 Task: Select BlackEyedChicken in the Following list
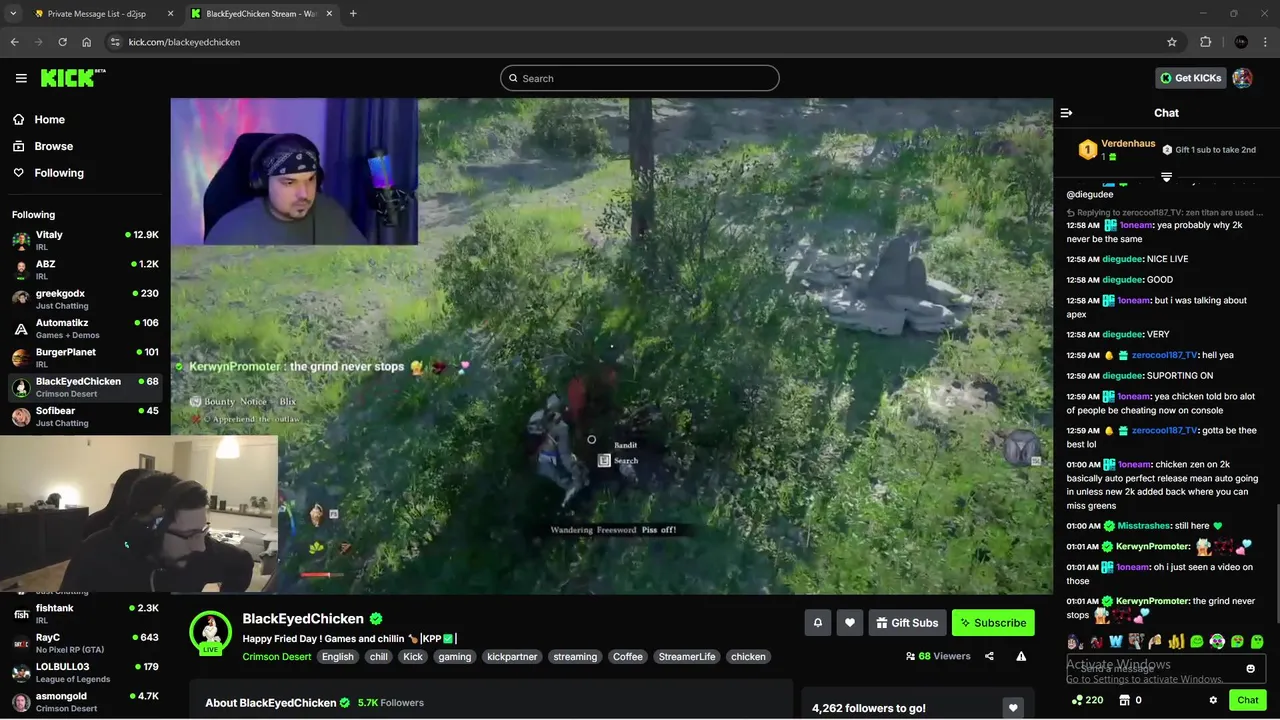coord(85,387)
